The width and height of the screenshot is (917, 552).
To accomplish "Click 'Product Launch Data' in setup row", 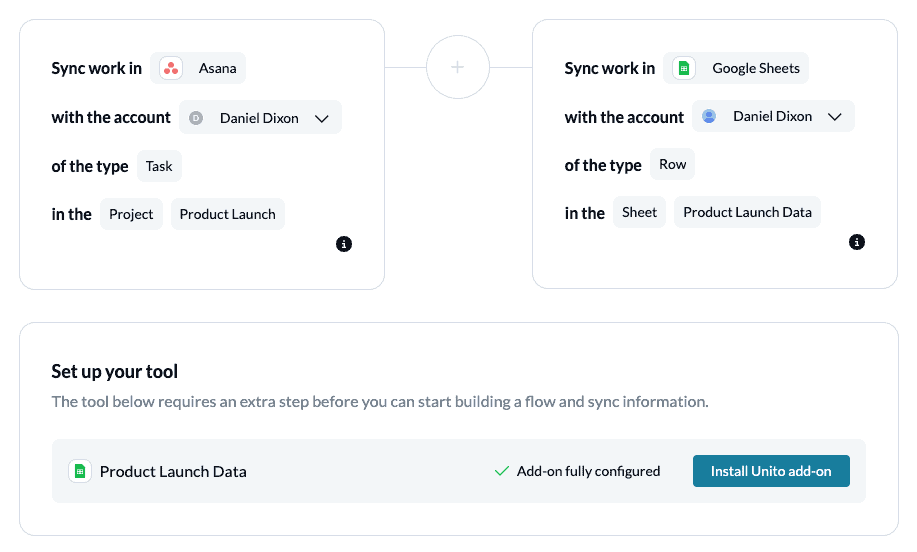I will [173, 471].
